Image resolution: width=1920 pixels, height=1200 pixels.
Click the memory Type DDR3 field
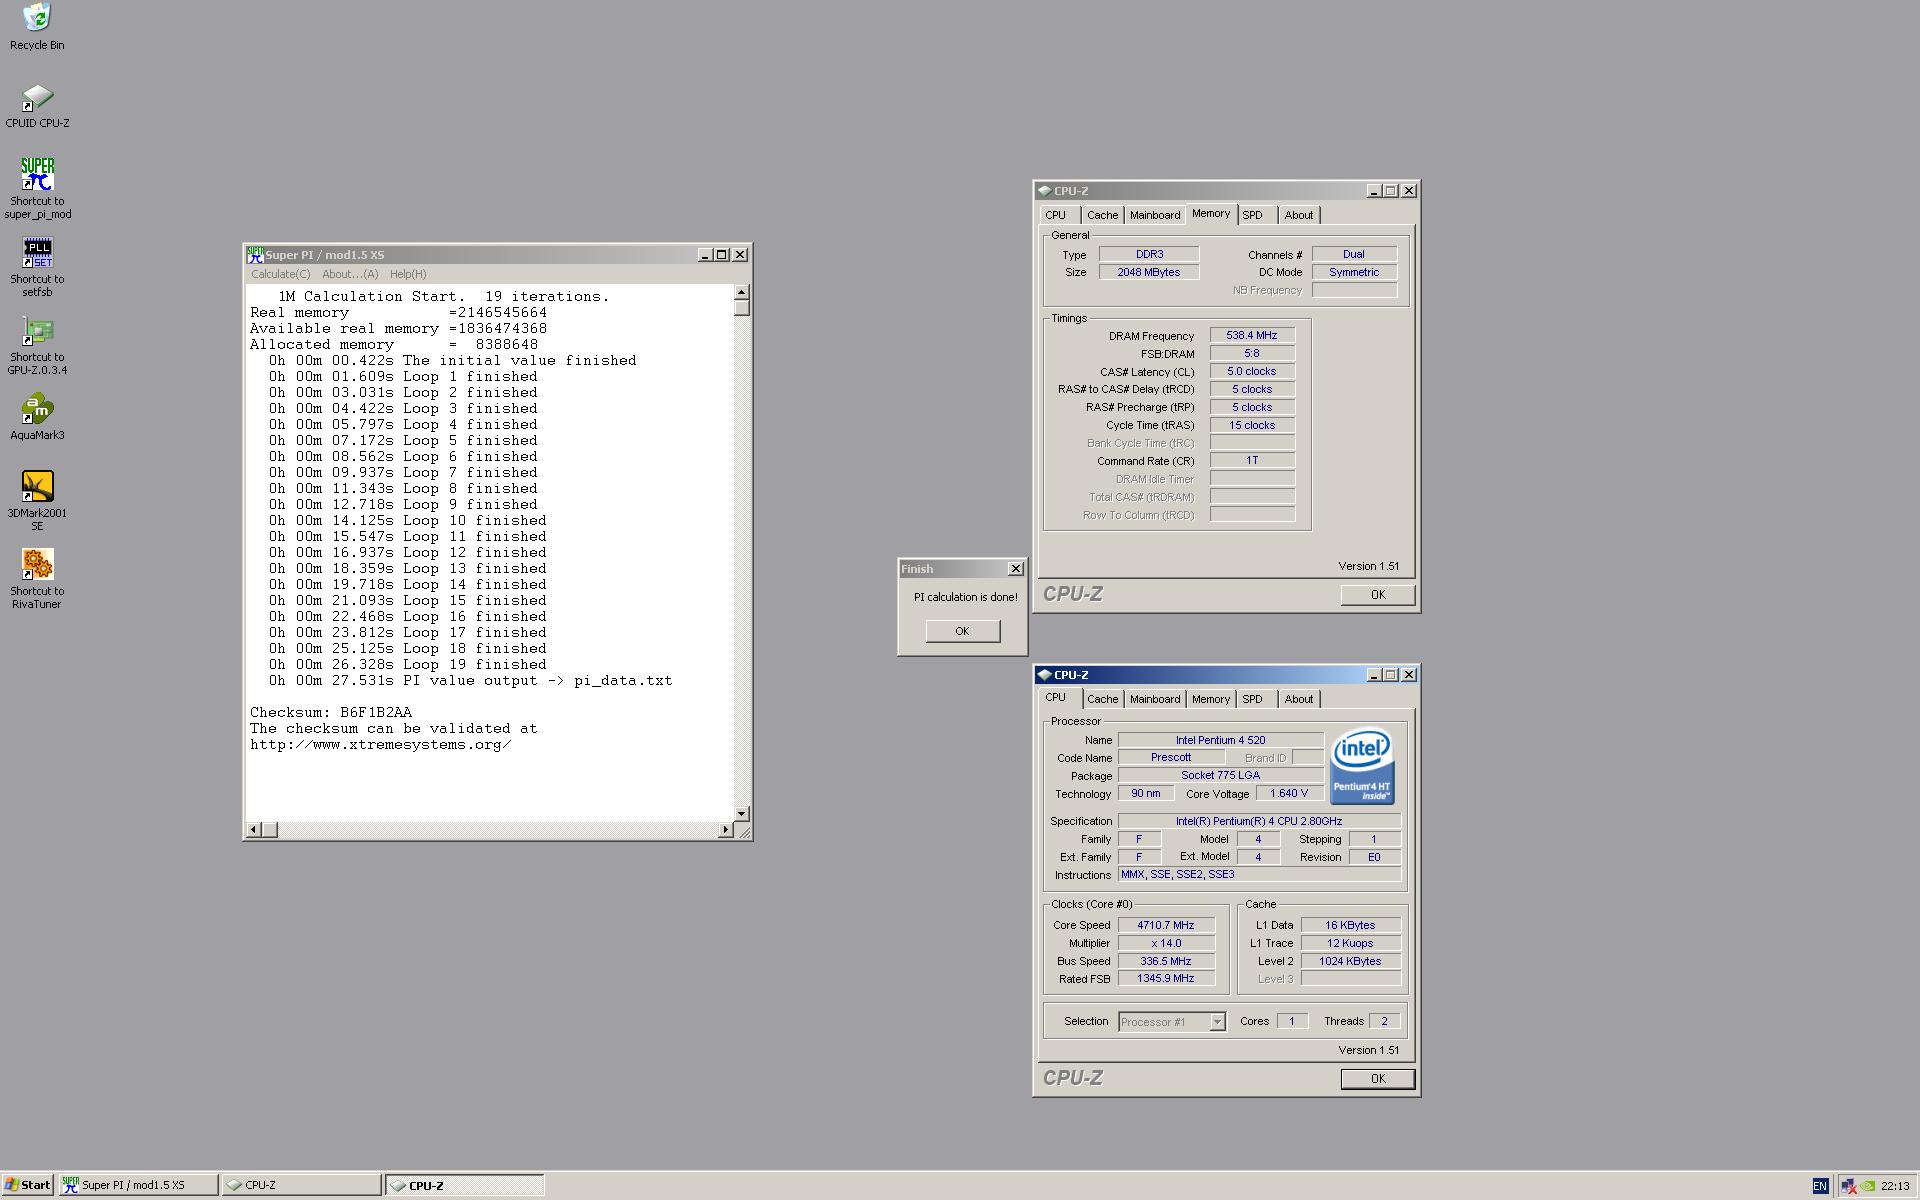tap(1149, 255)
